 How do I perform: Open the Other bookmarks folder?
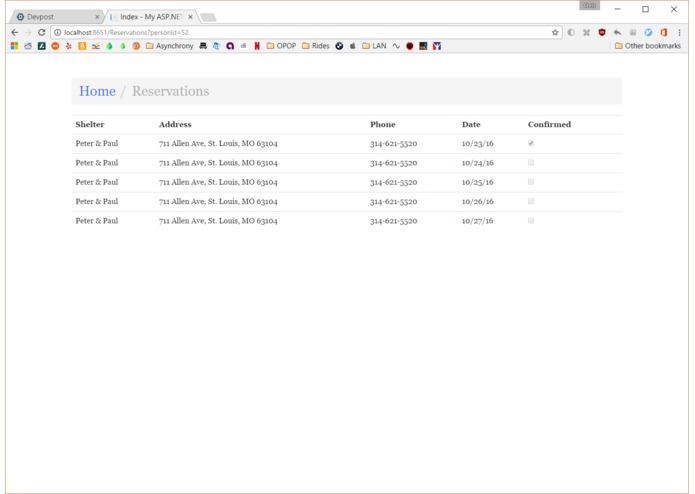pos(648,46)
